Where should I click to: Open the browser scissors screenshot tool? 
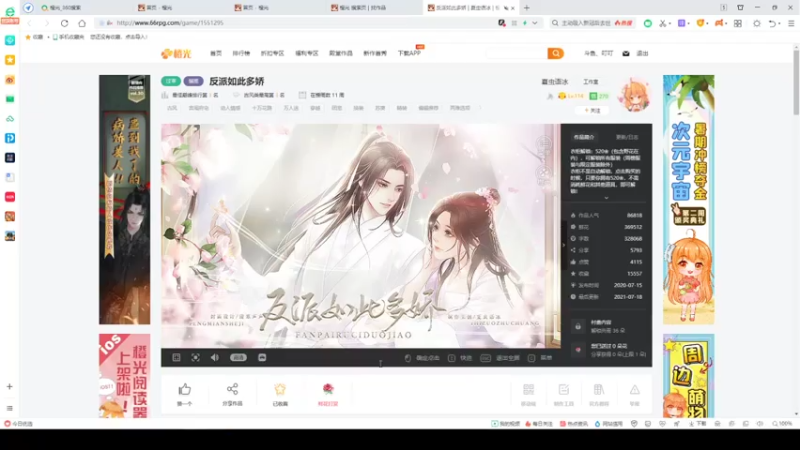(x=662, y=23)
